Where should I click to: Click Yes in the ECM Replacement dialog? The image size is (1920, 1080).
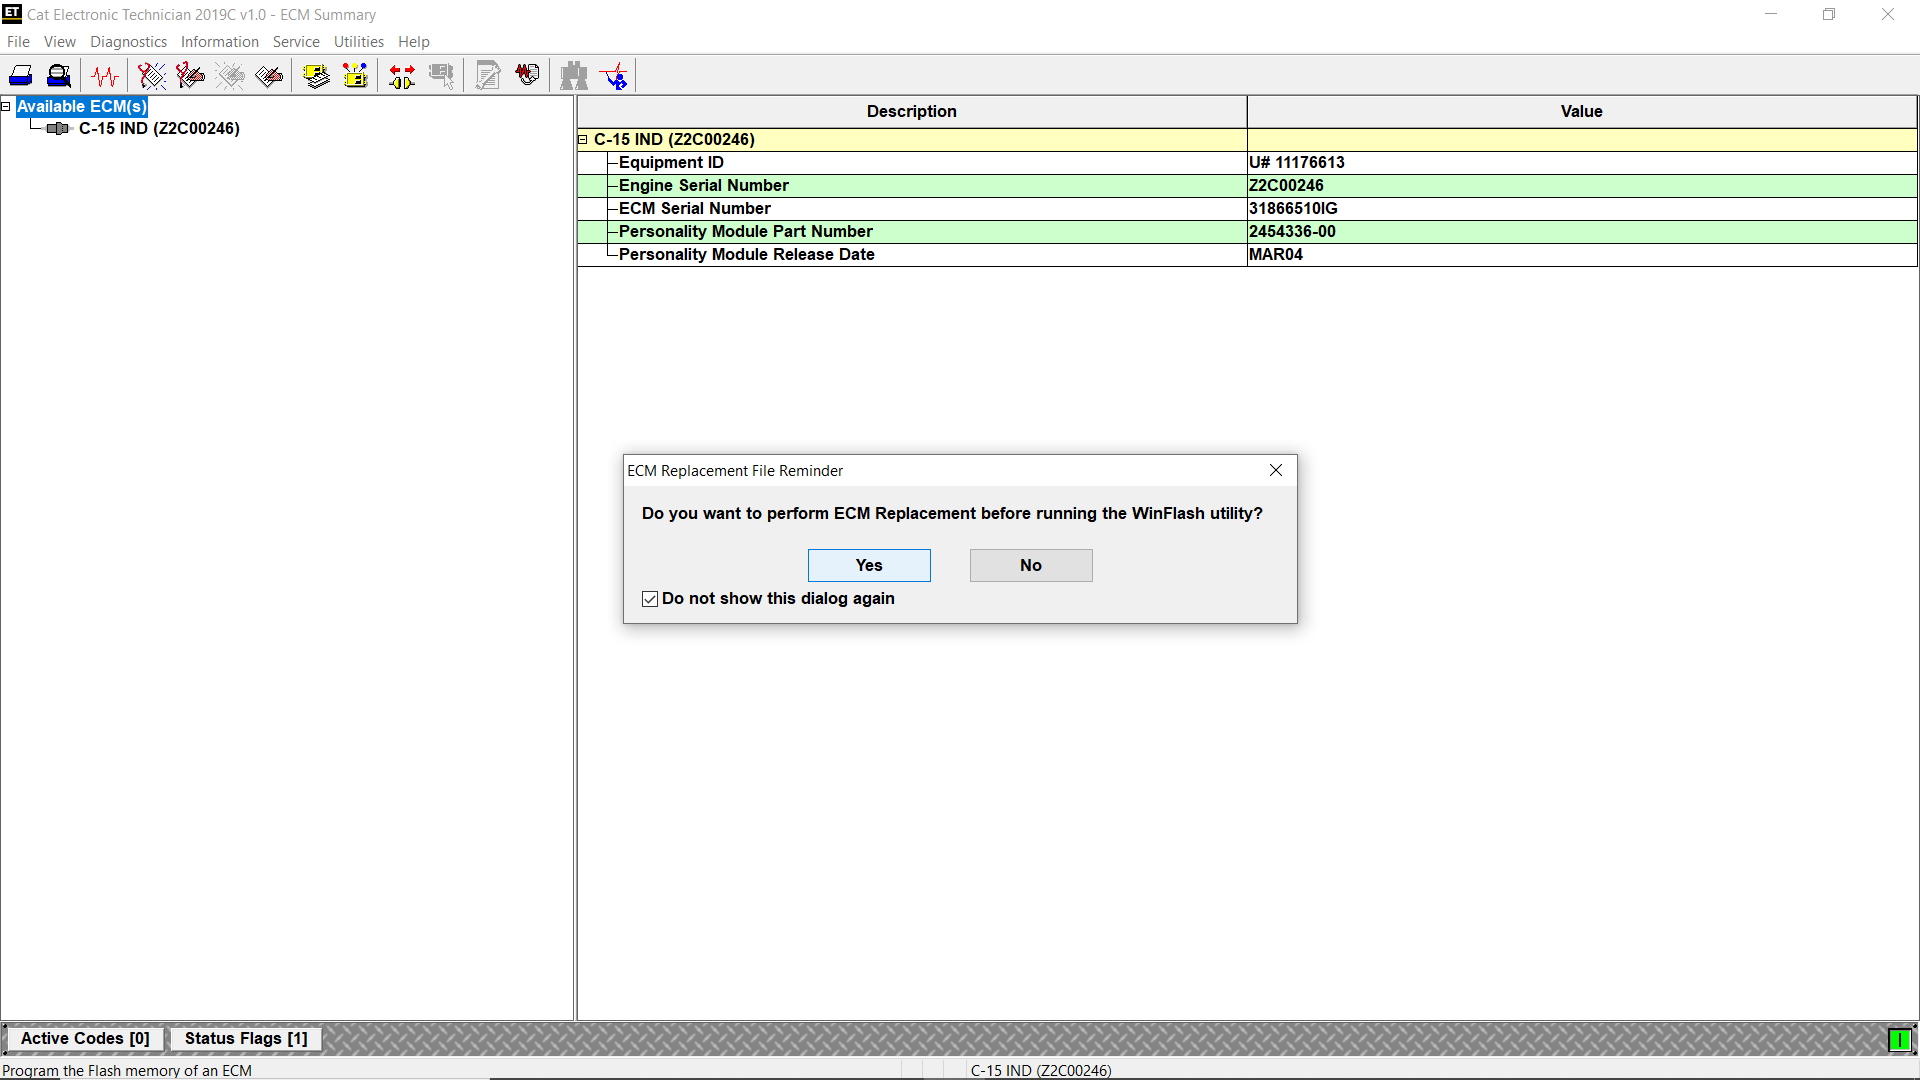(x=869, y=565)
